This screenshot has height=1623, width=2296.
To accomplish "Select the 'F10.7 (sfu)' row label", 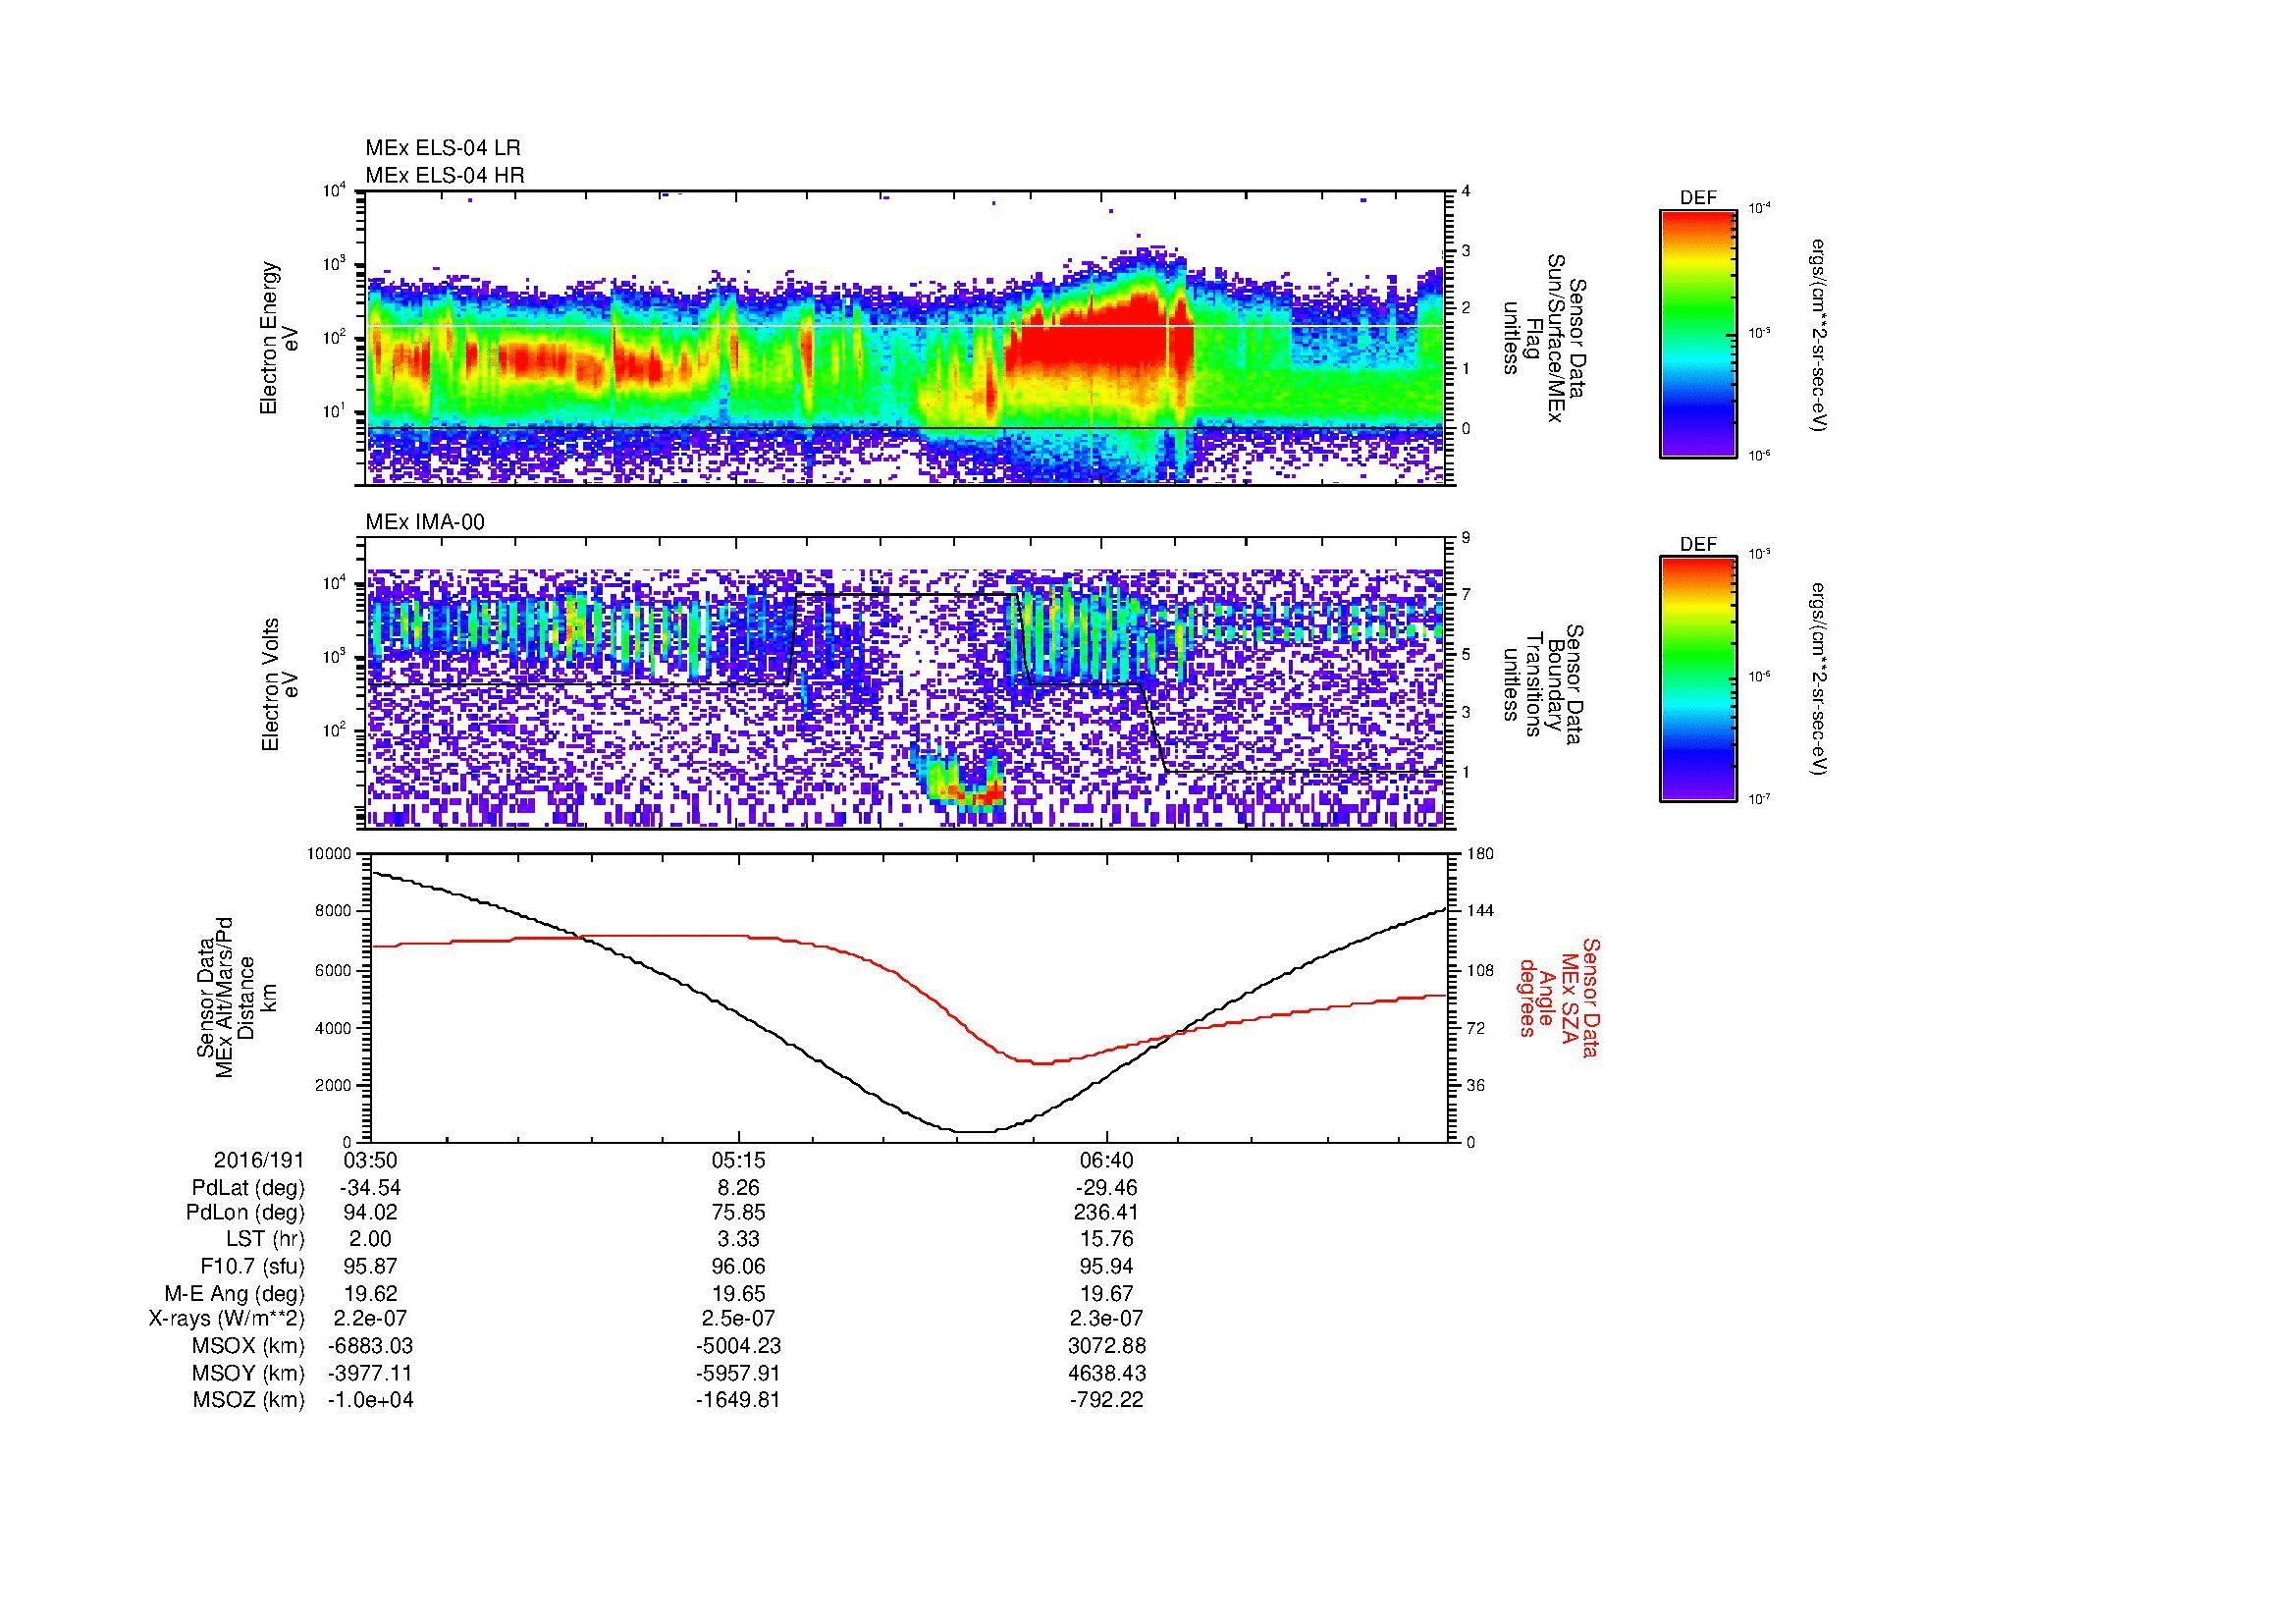I will coord(252,1267).
